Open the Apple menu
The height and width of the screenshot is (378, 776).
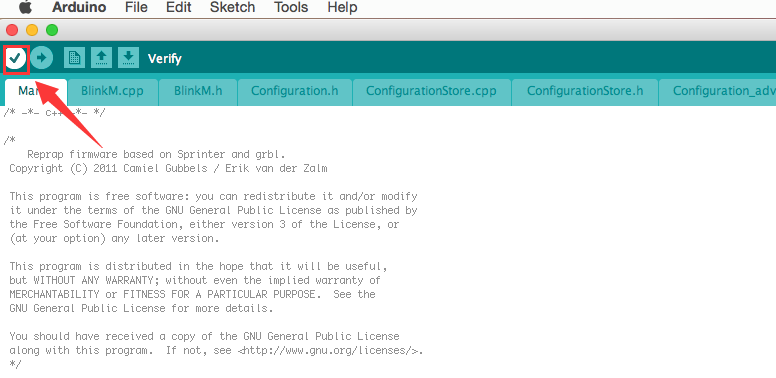pyautogui.click(x=25, y=7)
